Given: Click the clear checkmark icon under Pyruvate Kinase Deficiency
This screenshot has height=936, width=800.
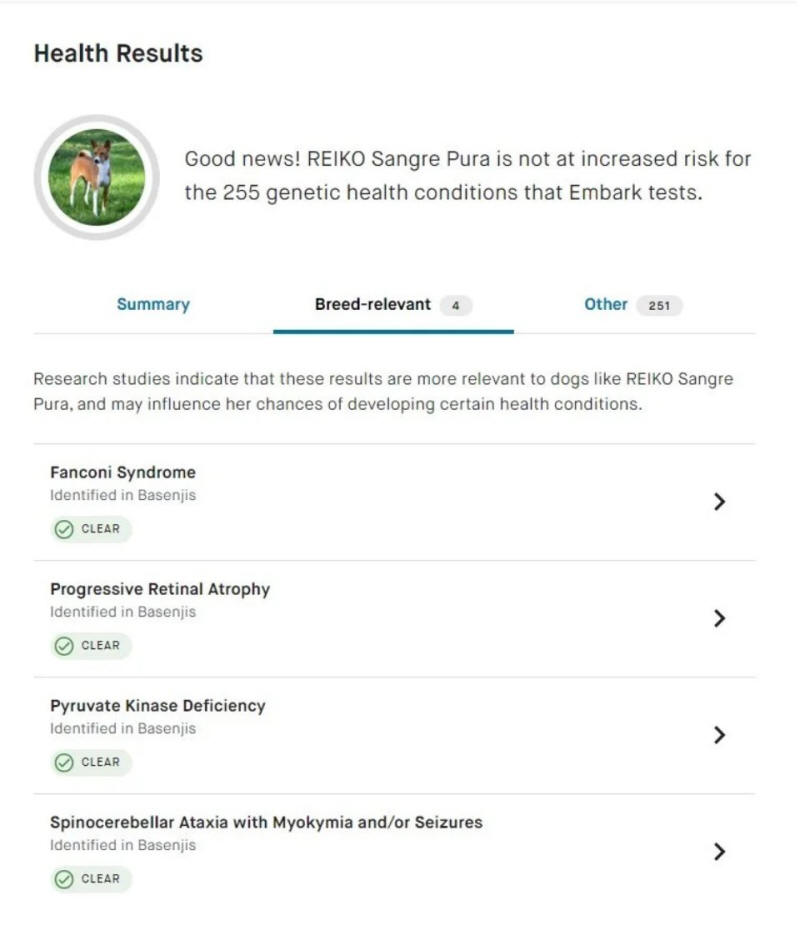Looking at the screenshot, I should click(x=64, y=763).
